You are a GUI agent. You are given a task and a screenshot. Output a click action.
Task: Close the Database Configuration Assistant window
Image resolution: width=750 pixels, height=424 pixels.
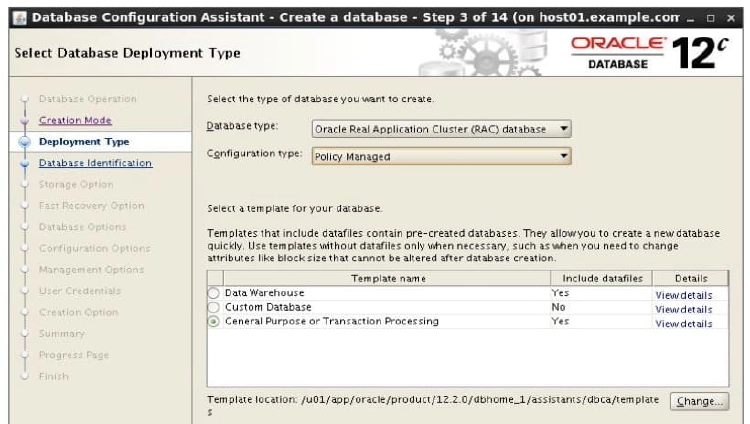731,18
